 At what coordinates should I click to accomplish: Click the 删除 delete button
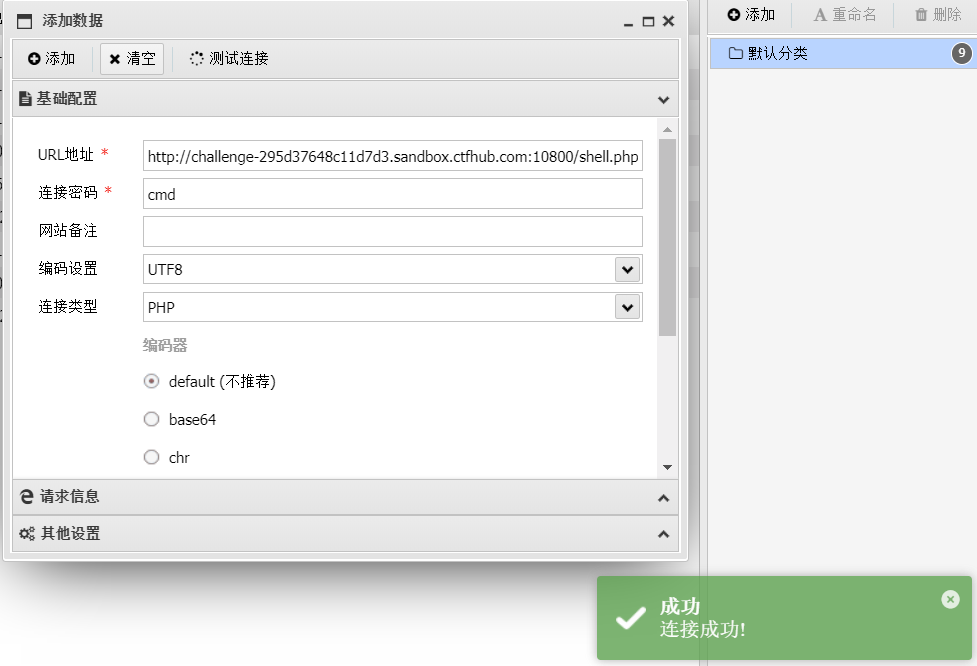[936, 14]
